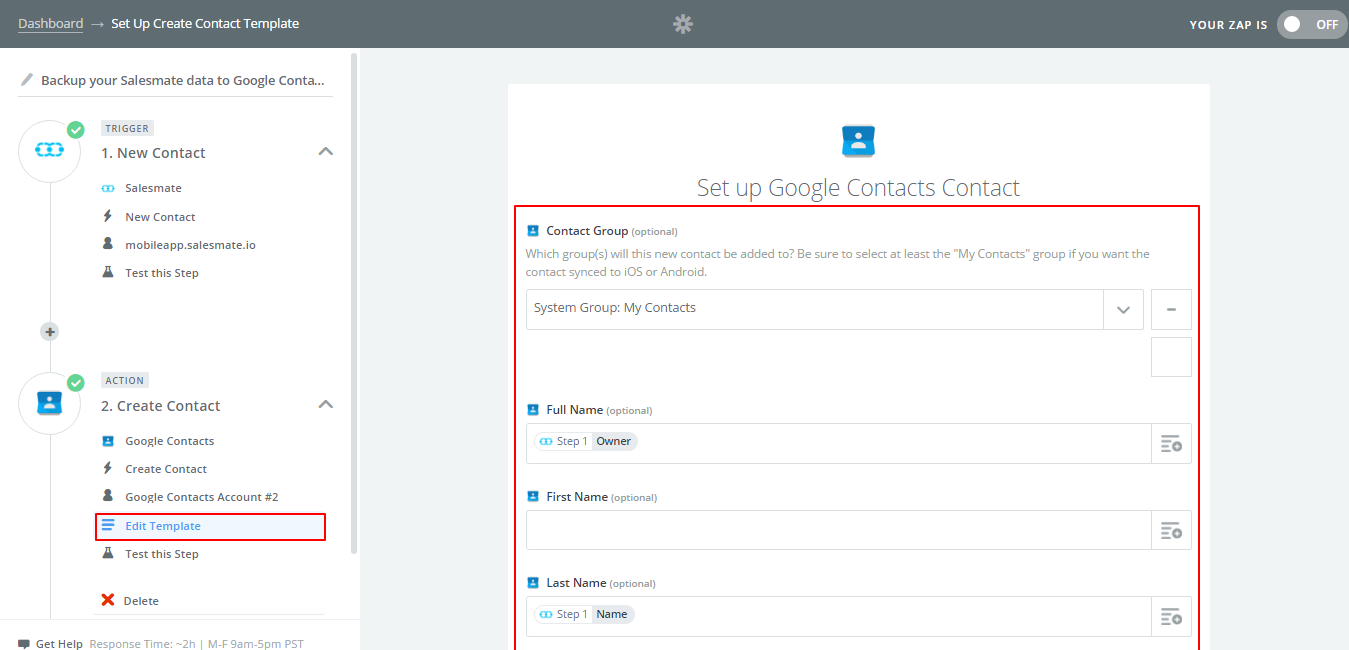The height and width of the screenshot is (650, 1349).
Task: Click the Response Time text in footer
Action: pos(196,644)
